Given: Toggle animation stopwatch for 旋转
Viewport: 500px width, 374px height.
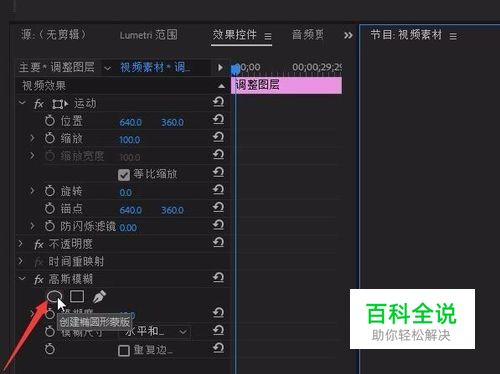Looking at the screenshot, I should [50, 191].
